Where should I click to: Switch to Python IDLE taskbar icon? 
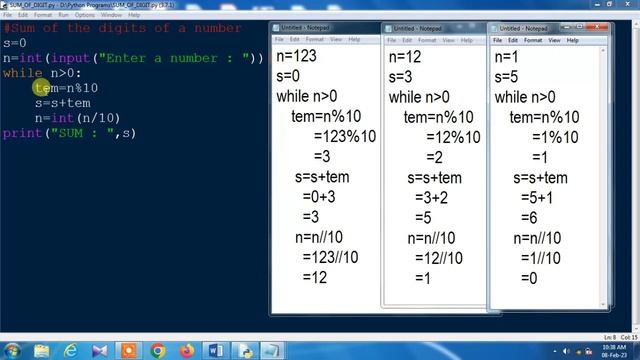(245, 351)
